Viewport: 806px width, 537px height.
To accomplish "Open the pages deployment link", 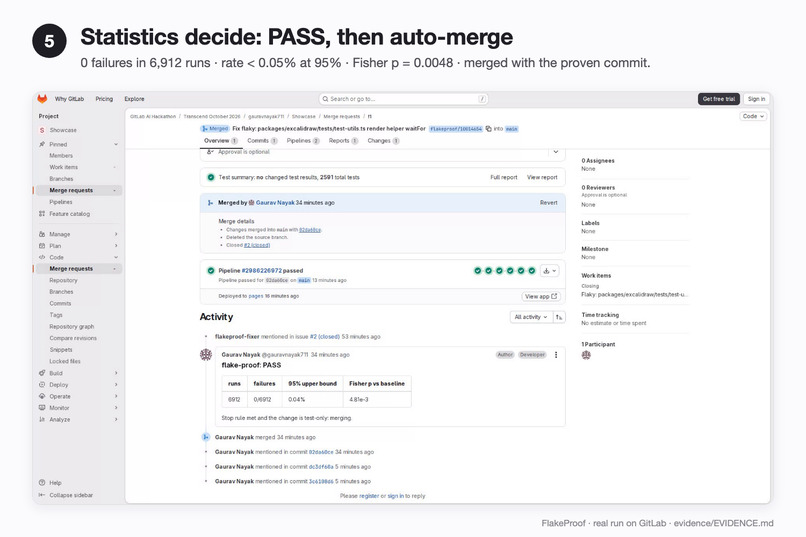I will tap(256, 296).
